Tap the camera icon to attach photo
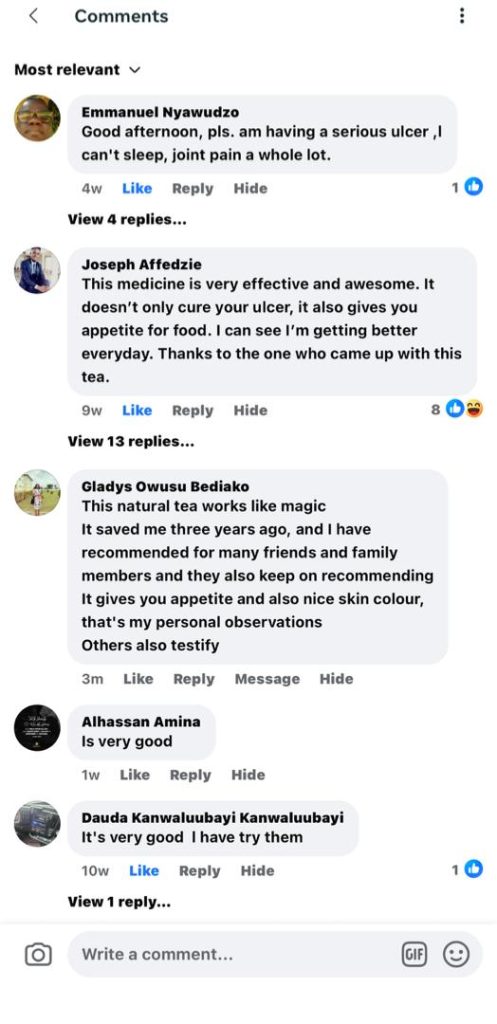The height and width of the screenshot is (1024, 497). pos(38,955)
